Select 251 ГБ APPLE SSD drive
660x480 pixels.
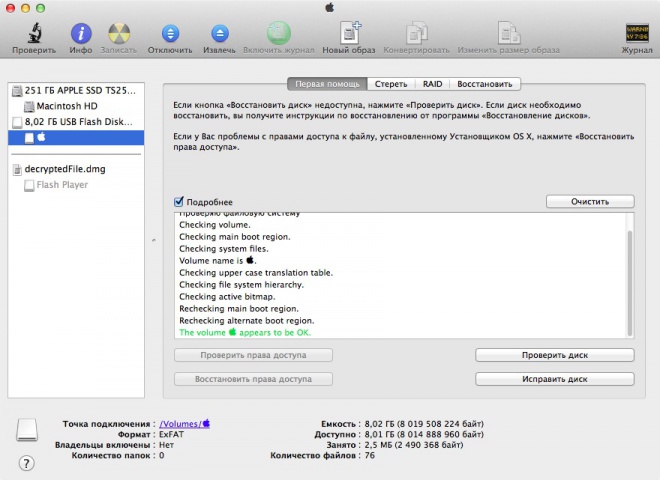coord(76,91)
